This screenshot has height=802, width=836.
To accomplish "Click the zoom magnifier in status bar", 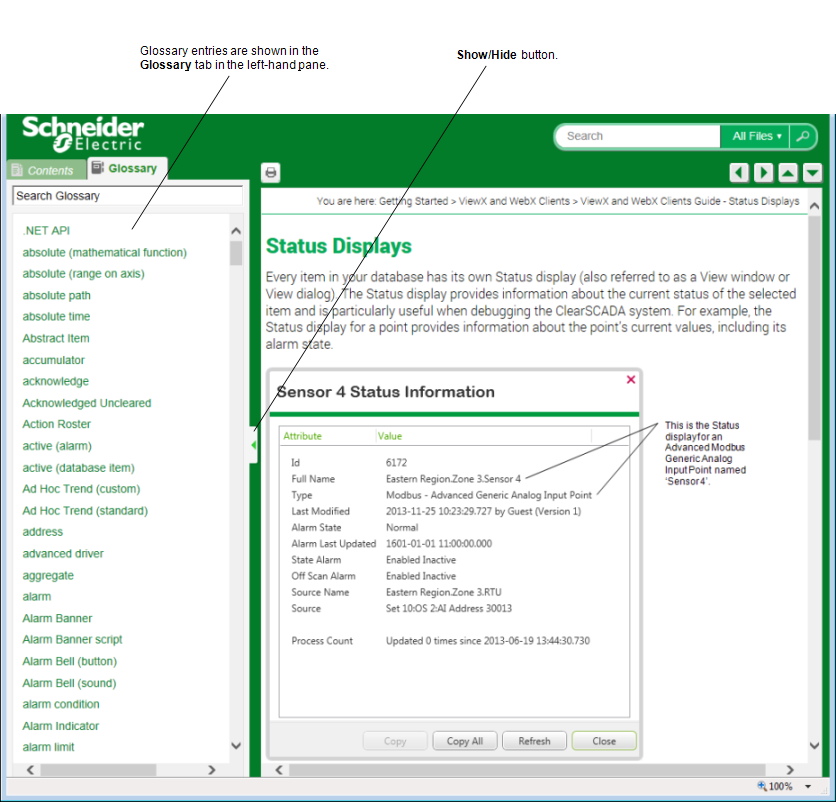I will 762,785.
